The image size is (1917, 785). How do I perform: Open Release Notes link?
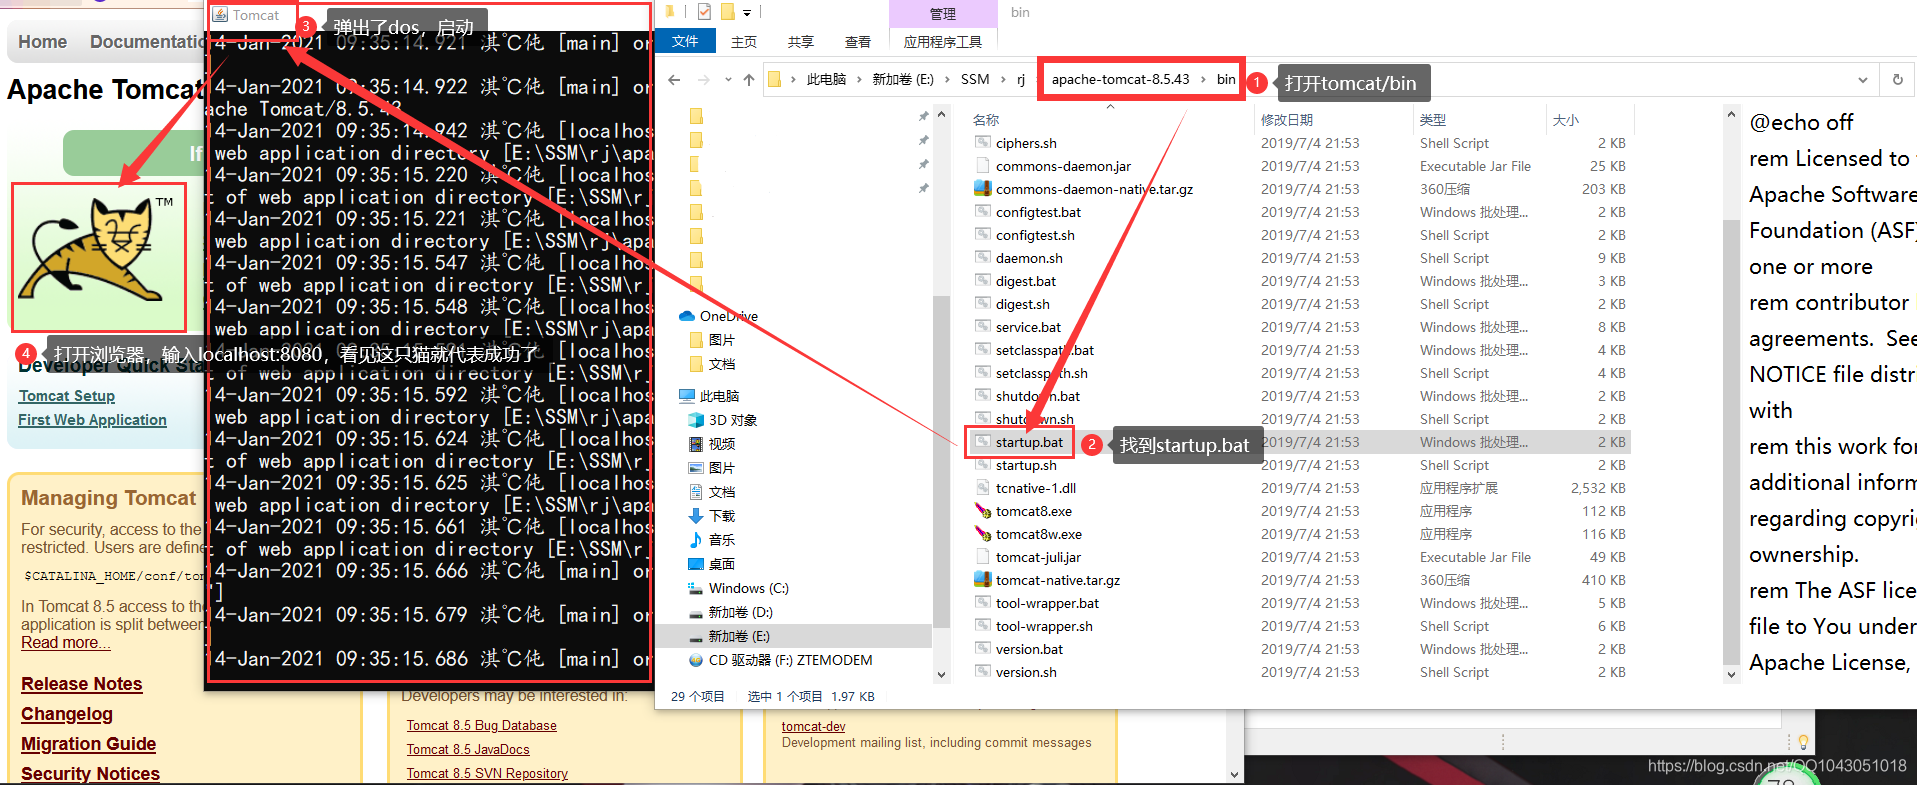coord(82,684)
